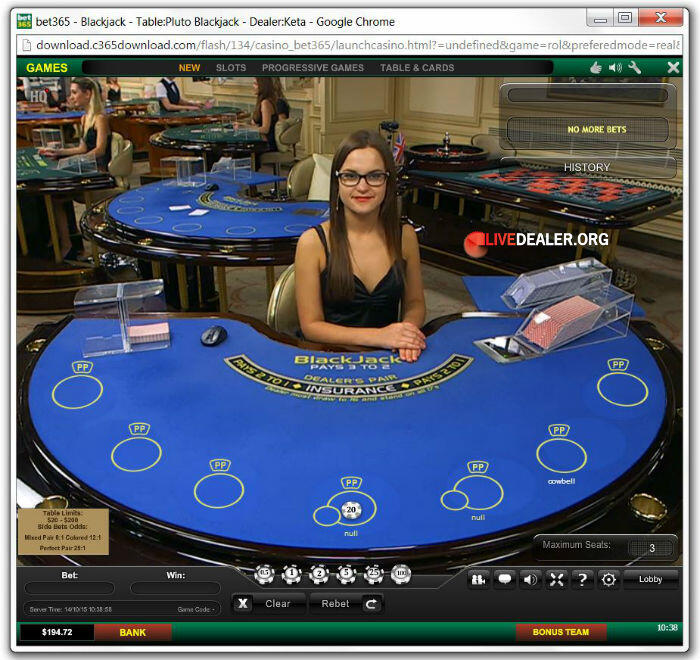Click the 10:38 clock in the bottom bar
The width and height of the screenshot is (700, 660).
[x=667, y=627]
